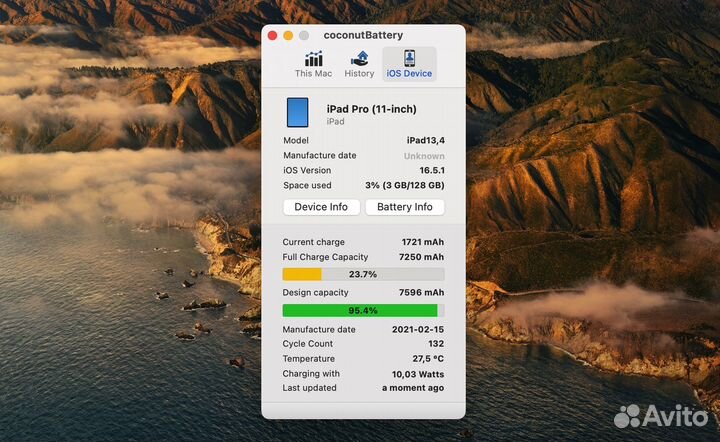Select the battery manufacture date 2021-02-15
The width and height of the screenshot is (720, 442).
[x=419, y=329]
